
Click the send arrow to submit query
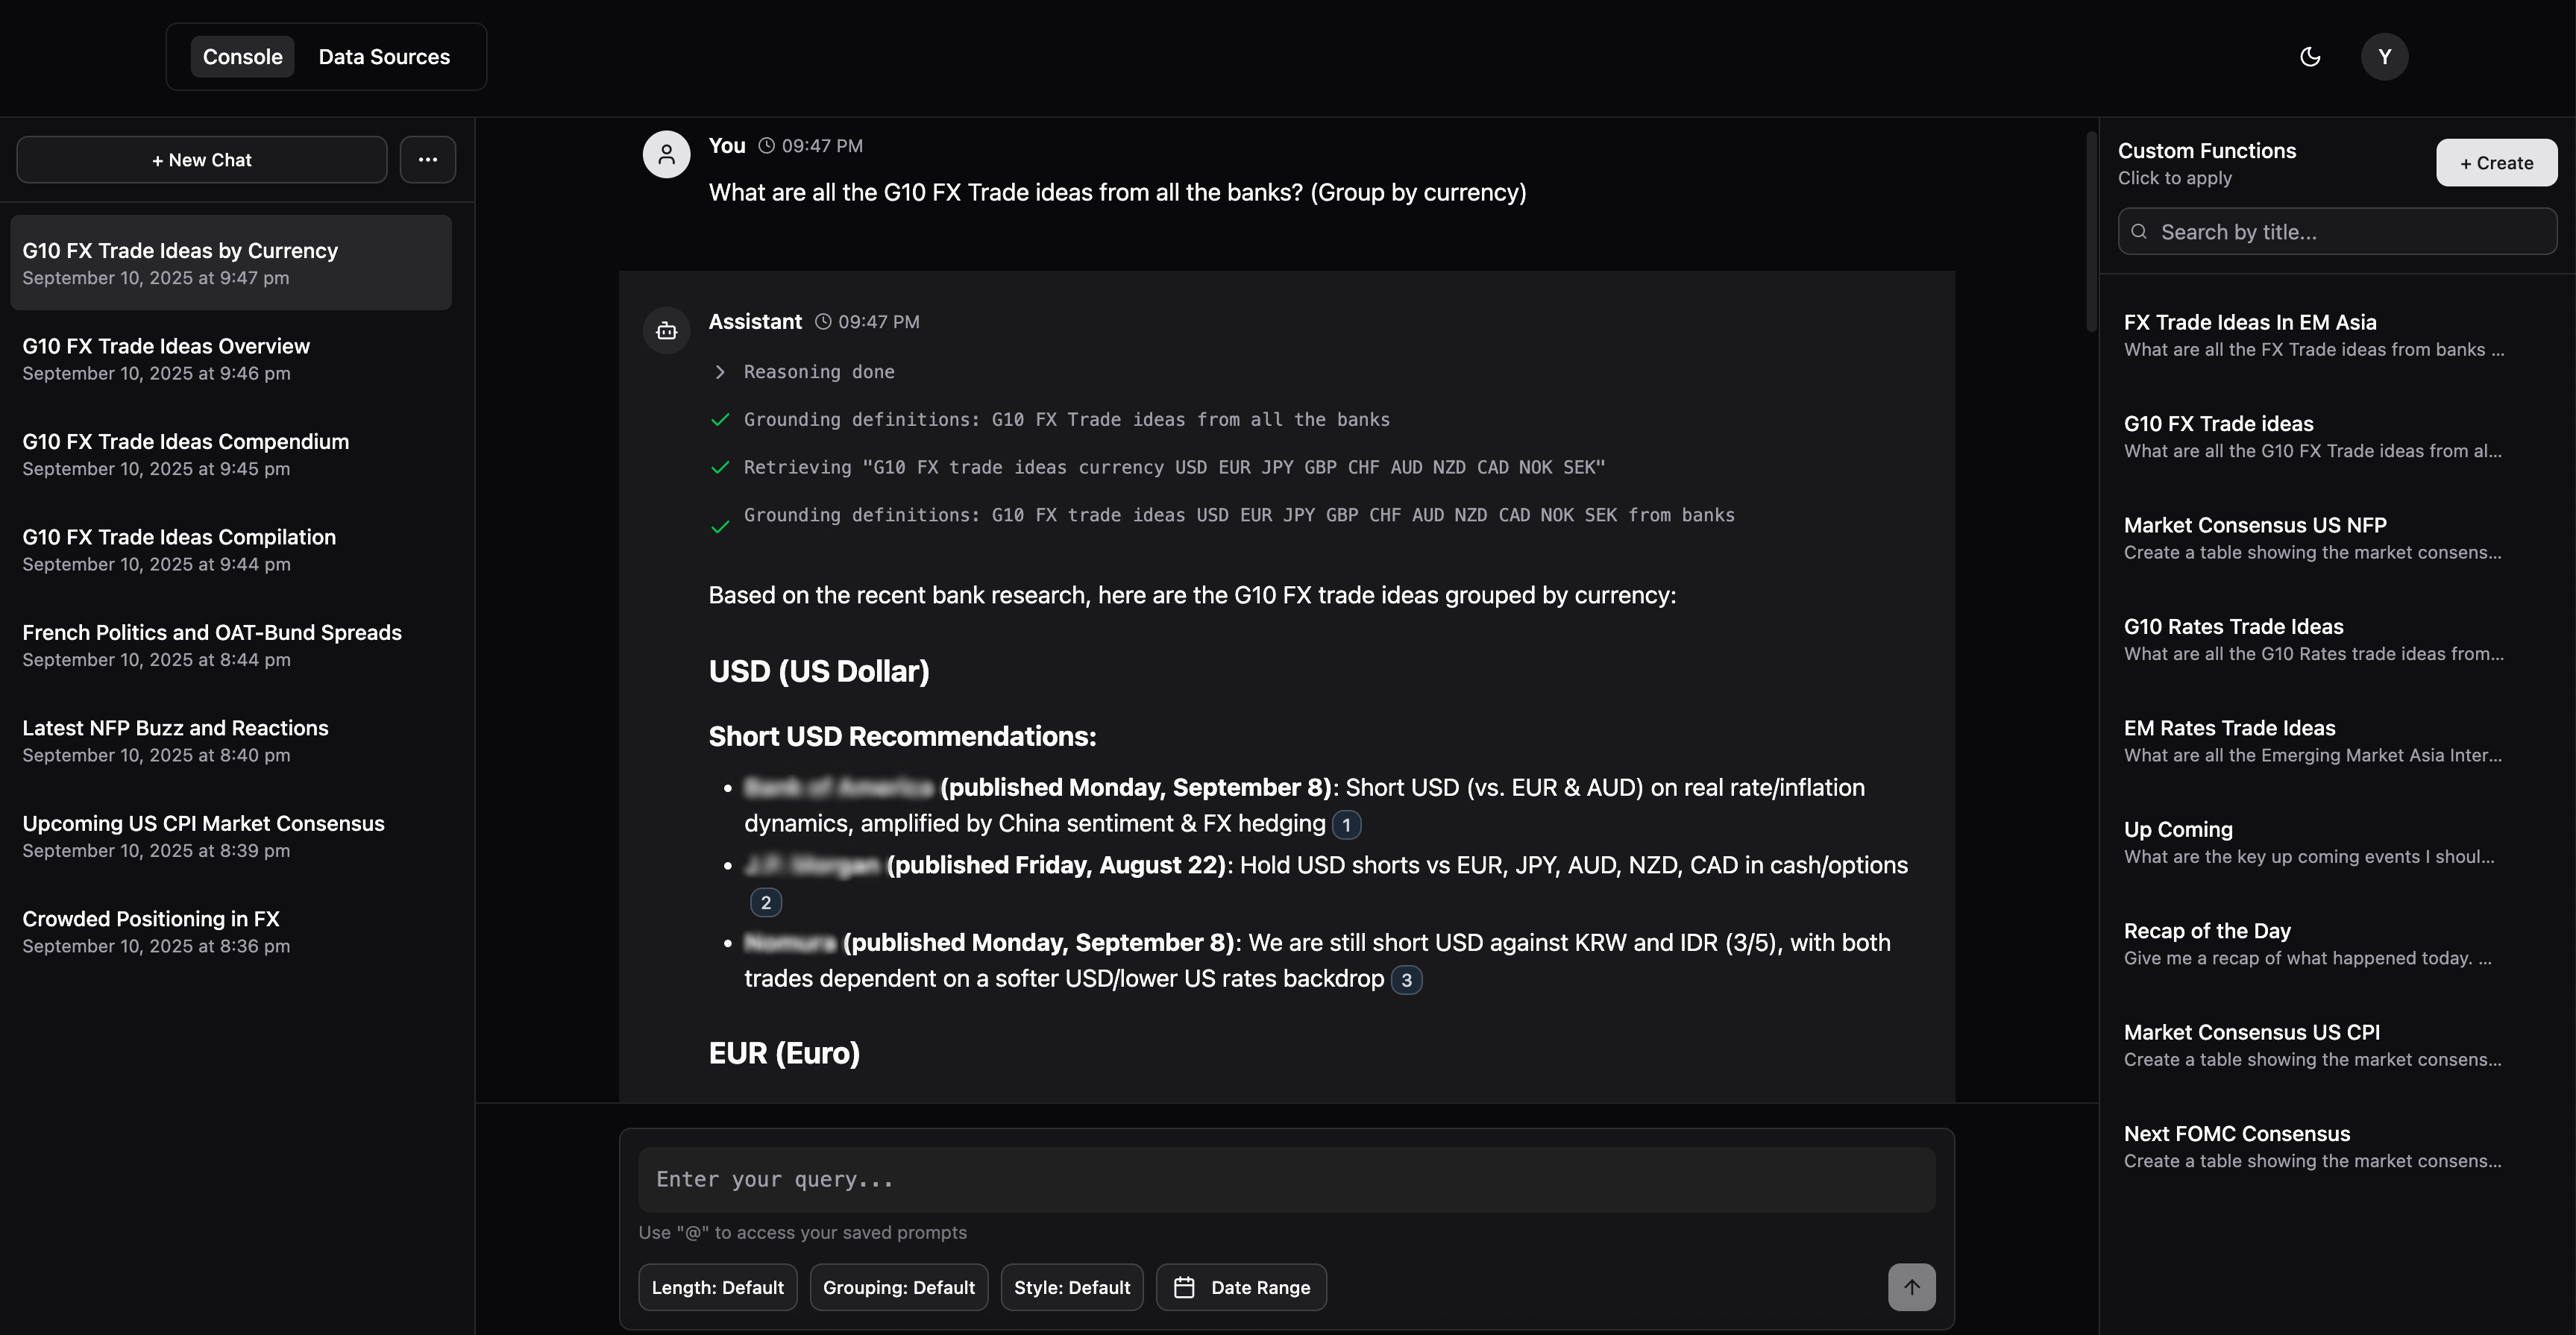coord(1912,1287)
